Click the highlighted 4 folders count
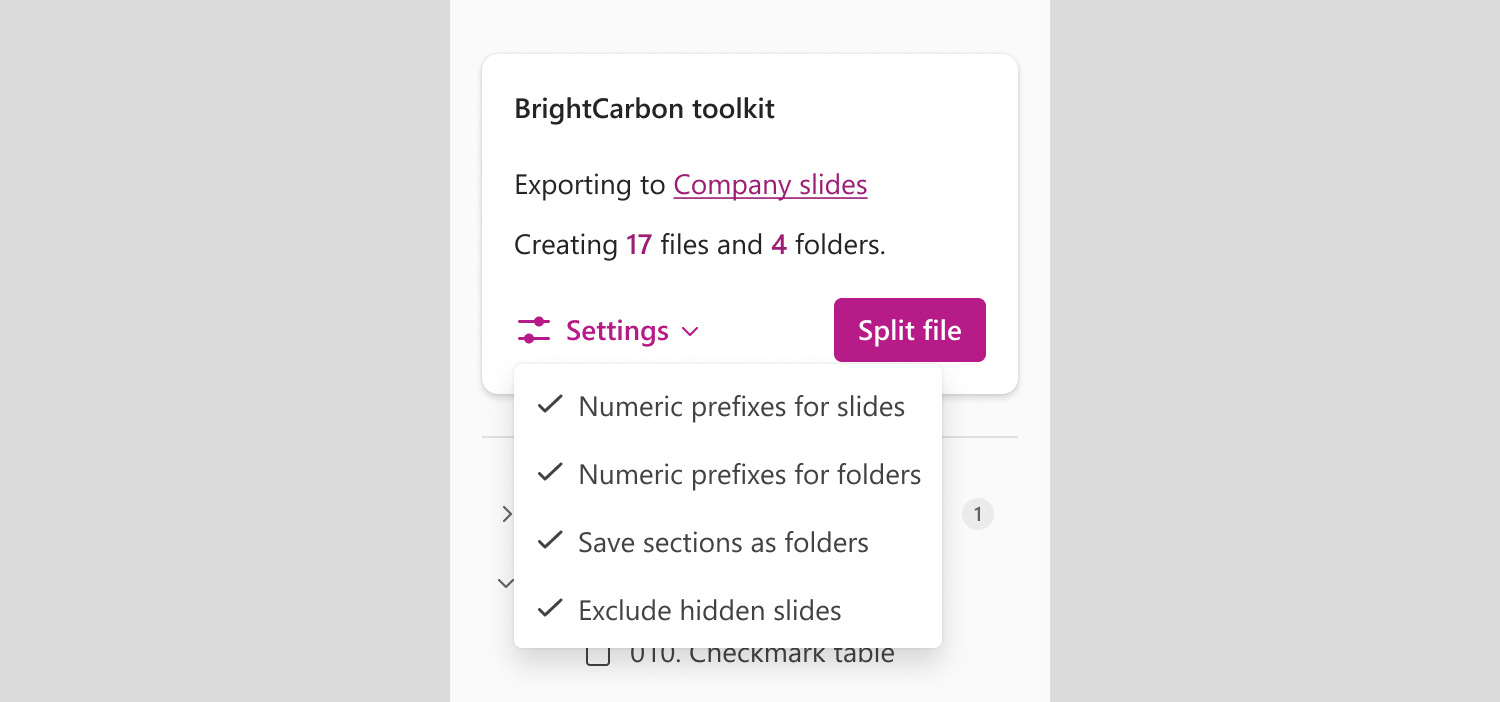1500x702 pixels. [x=778, y=245]
